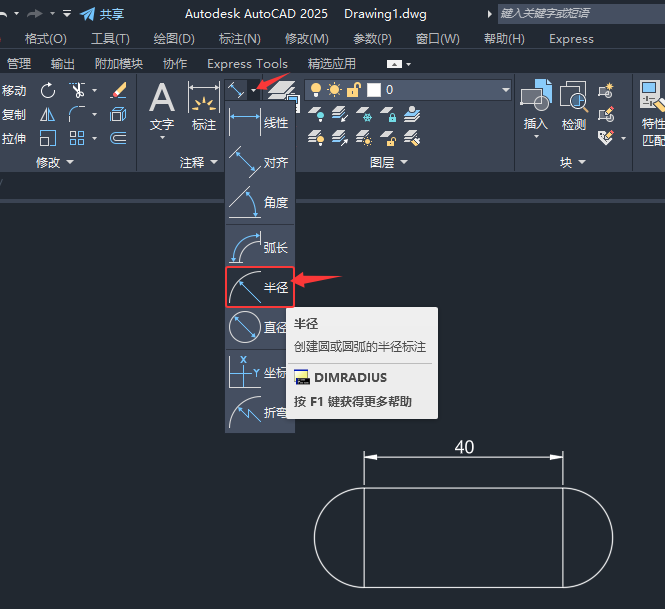
Task: Click the 特性匹配 match properties icon
Action: click(653, 113)
